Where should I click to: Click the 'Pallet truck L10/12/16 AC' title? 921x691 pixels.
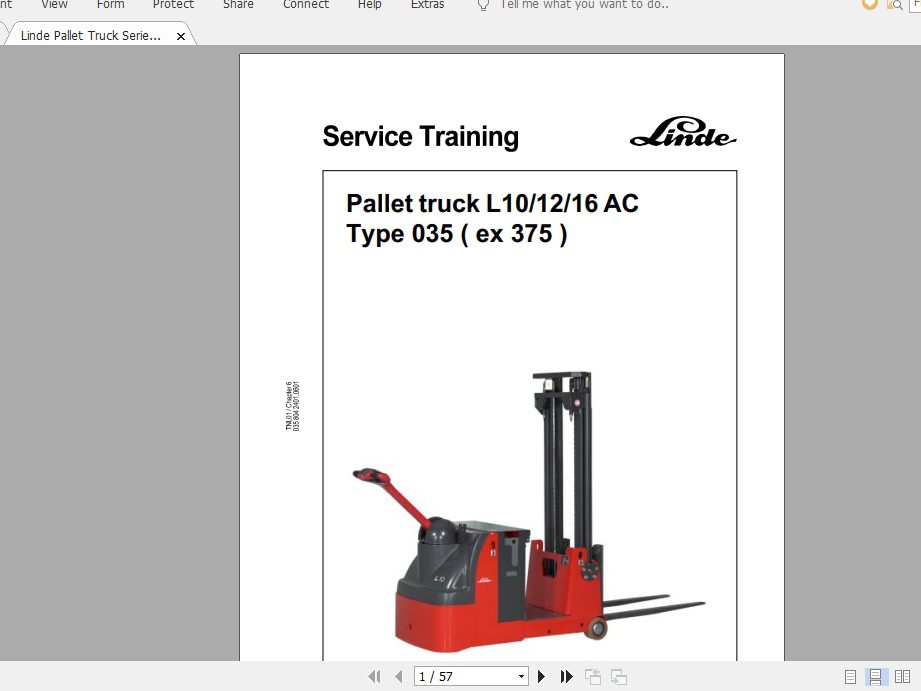(492, 203)
